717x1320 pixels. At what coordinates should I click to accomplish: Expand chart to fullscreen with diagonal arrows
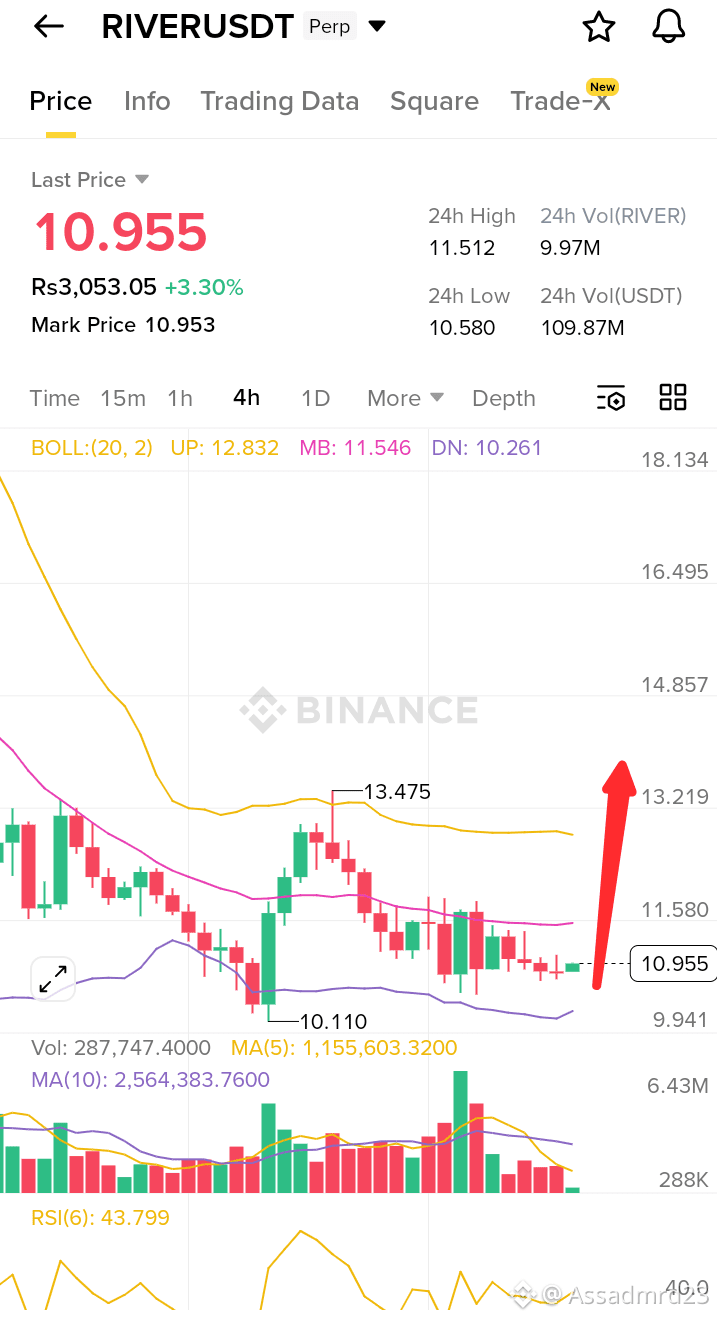[53, 979]
